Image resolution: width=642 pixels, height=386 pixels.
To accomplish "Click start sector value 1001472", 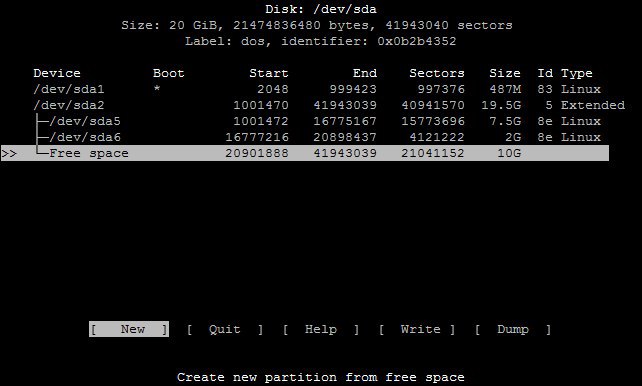I will click(x=261, y=121).
